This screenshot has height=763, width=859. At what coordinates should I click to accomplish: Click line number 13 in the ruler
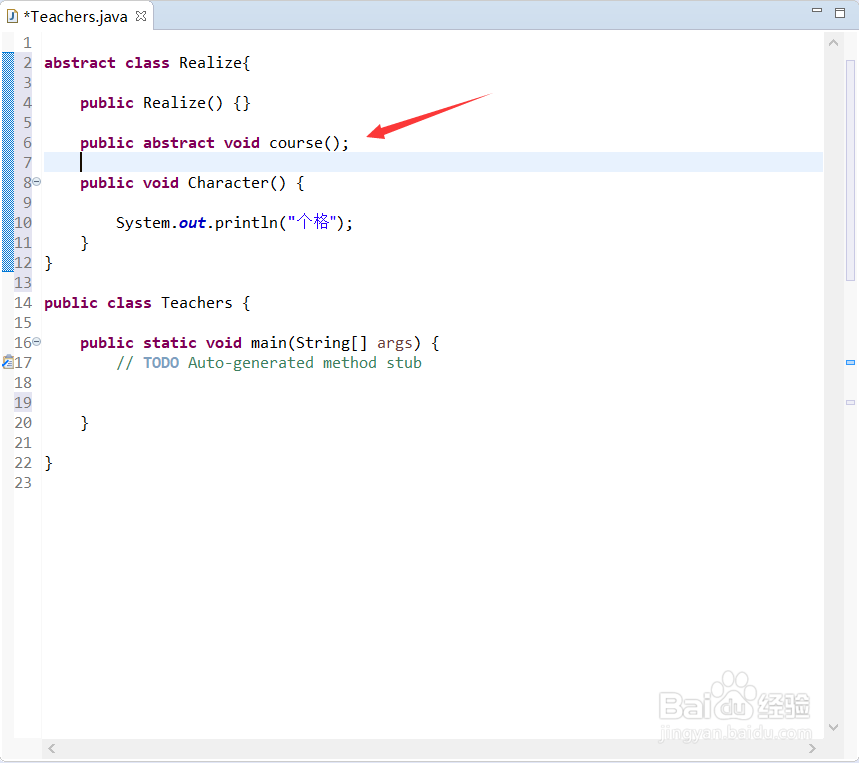point(23,283)
